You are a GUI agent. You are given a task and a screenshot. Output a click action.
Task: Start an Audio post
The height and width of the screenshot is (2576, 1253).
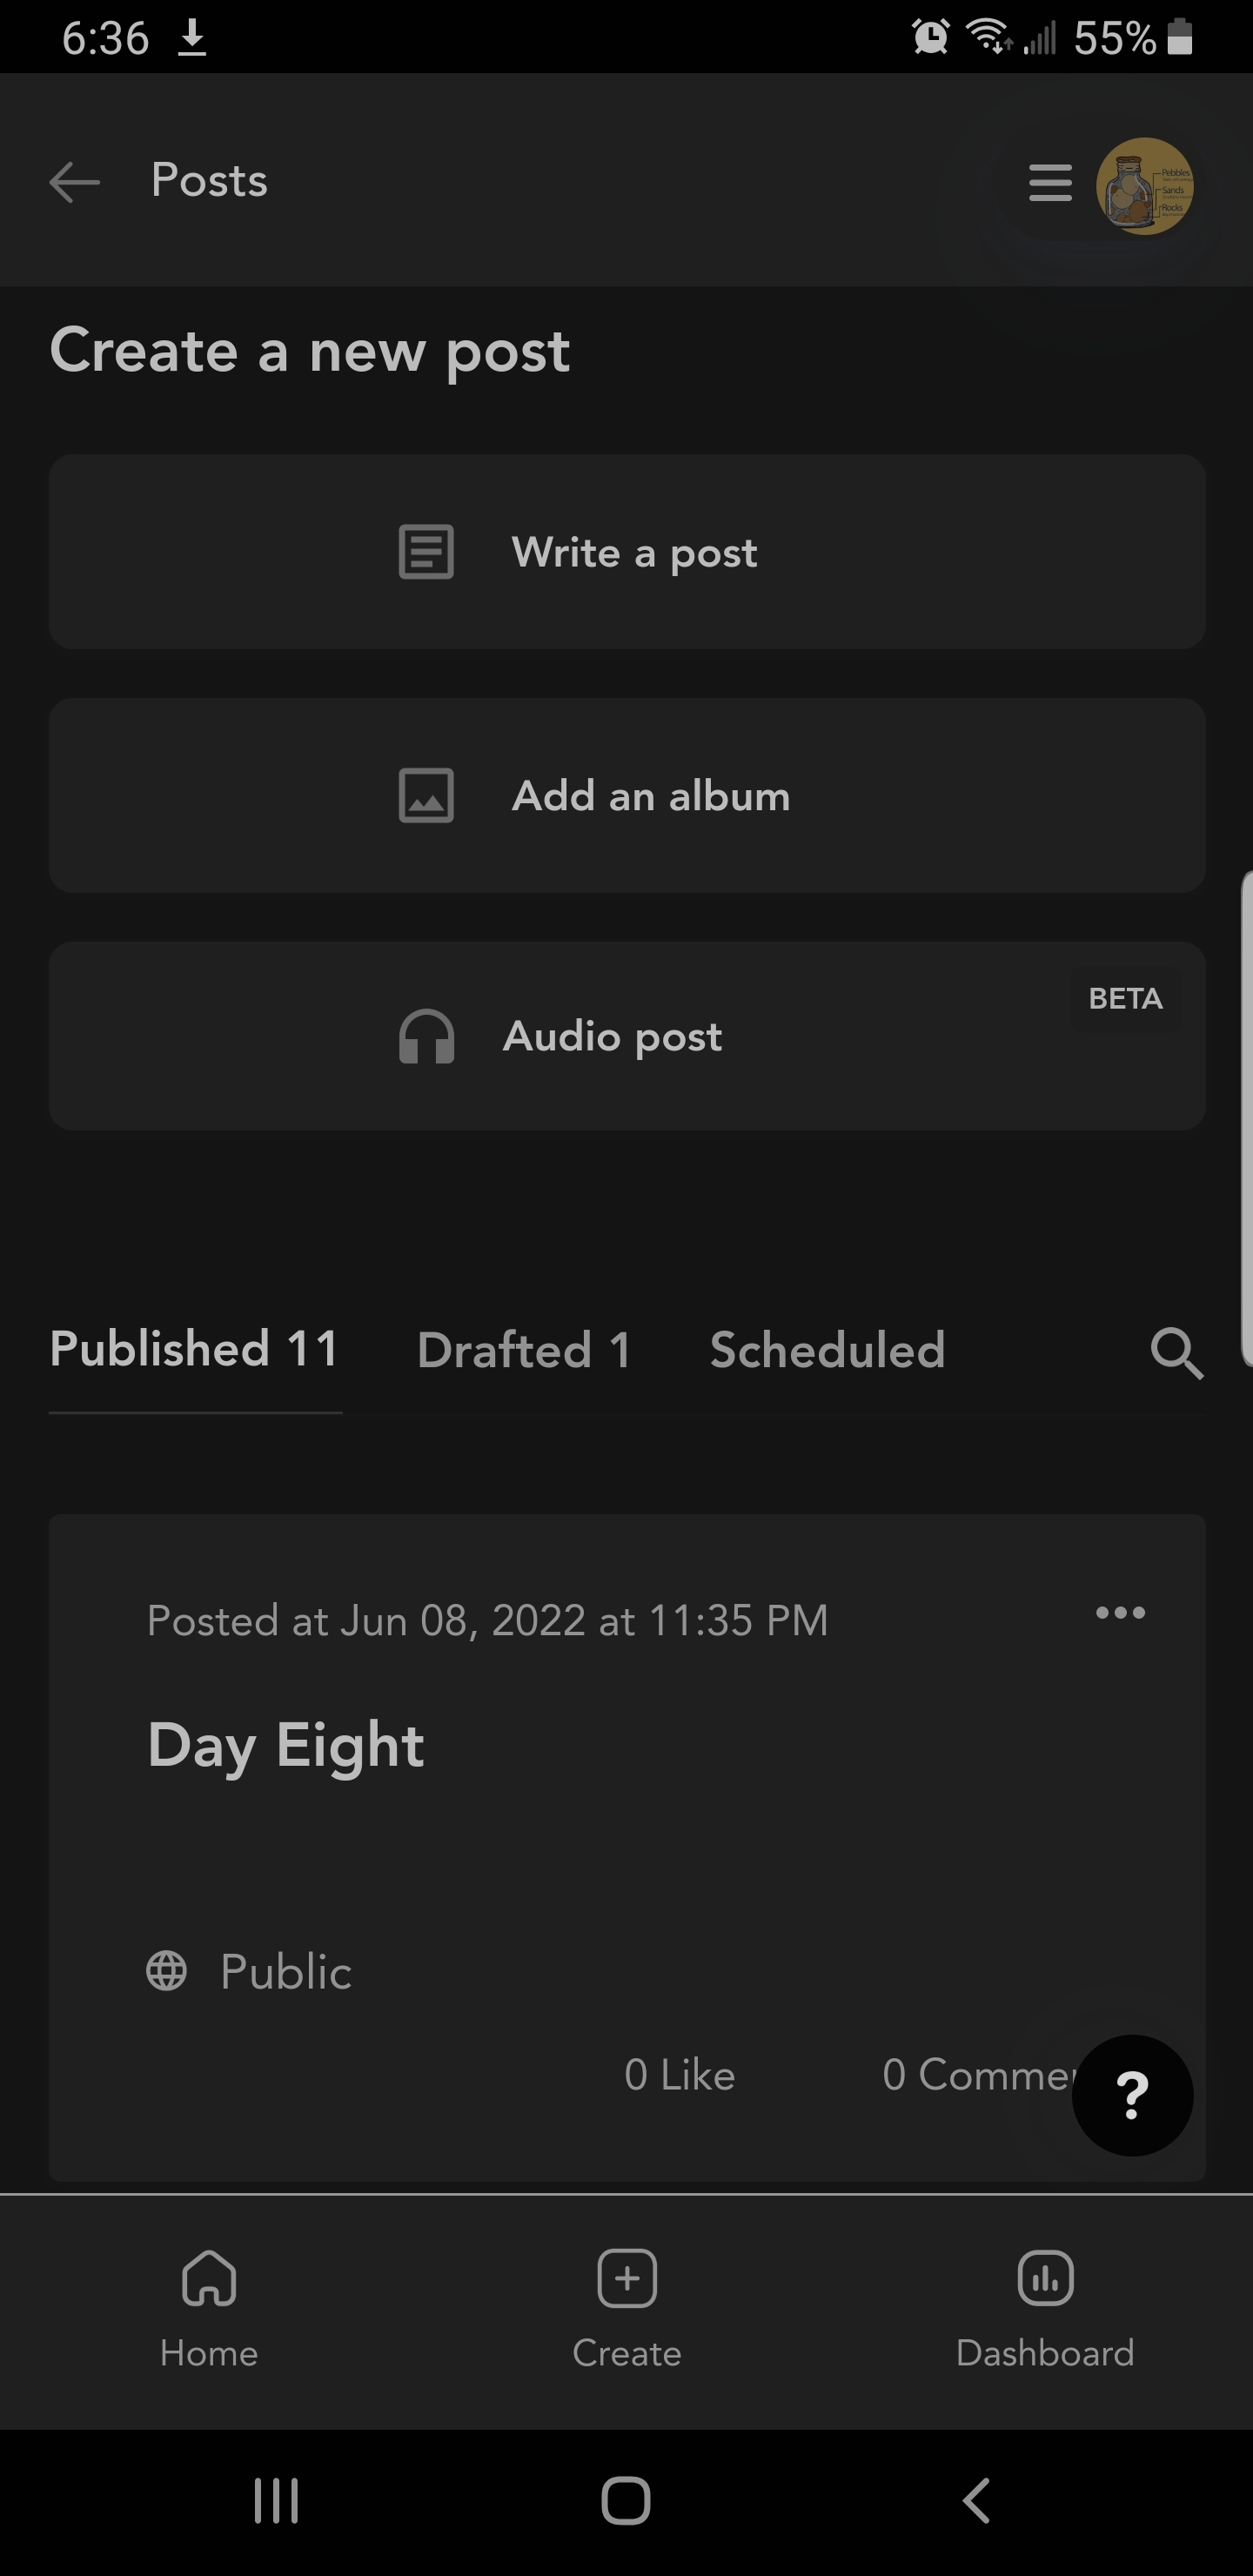point(627,1036)
